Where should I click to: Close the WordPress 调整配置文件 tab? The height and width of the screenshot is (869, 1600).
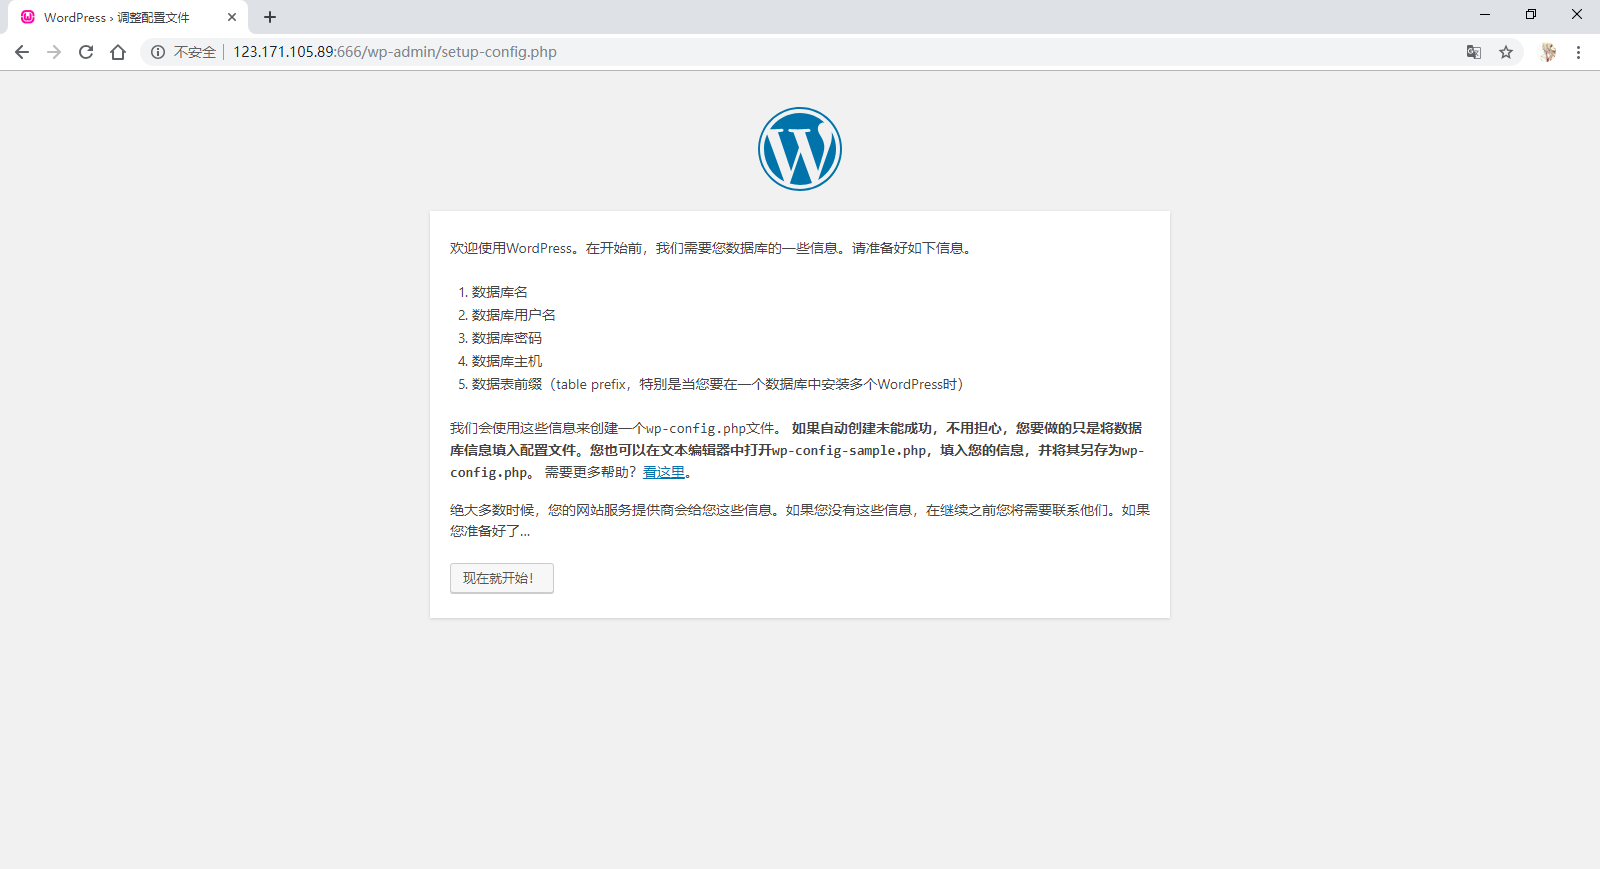[232, 17]
